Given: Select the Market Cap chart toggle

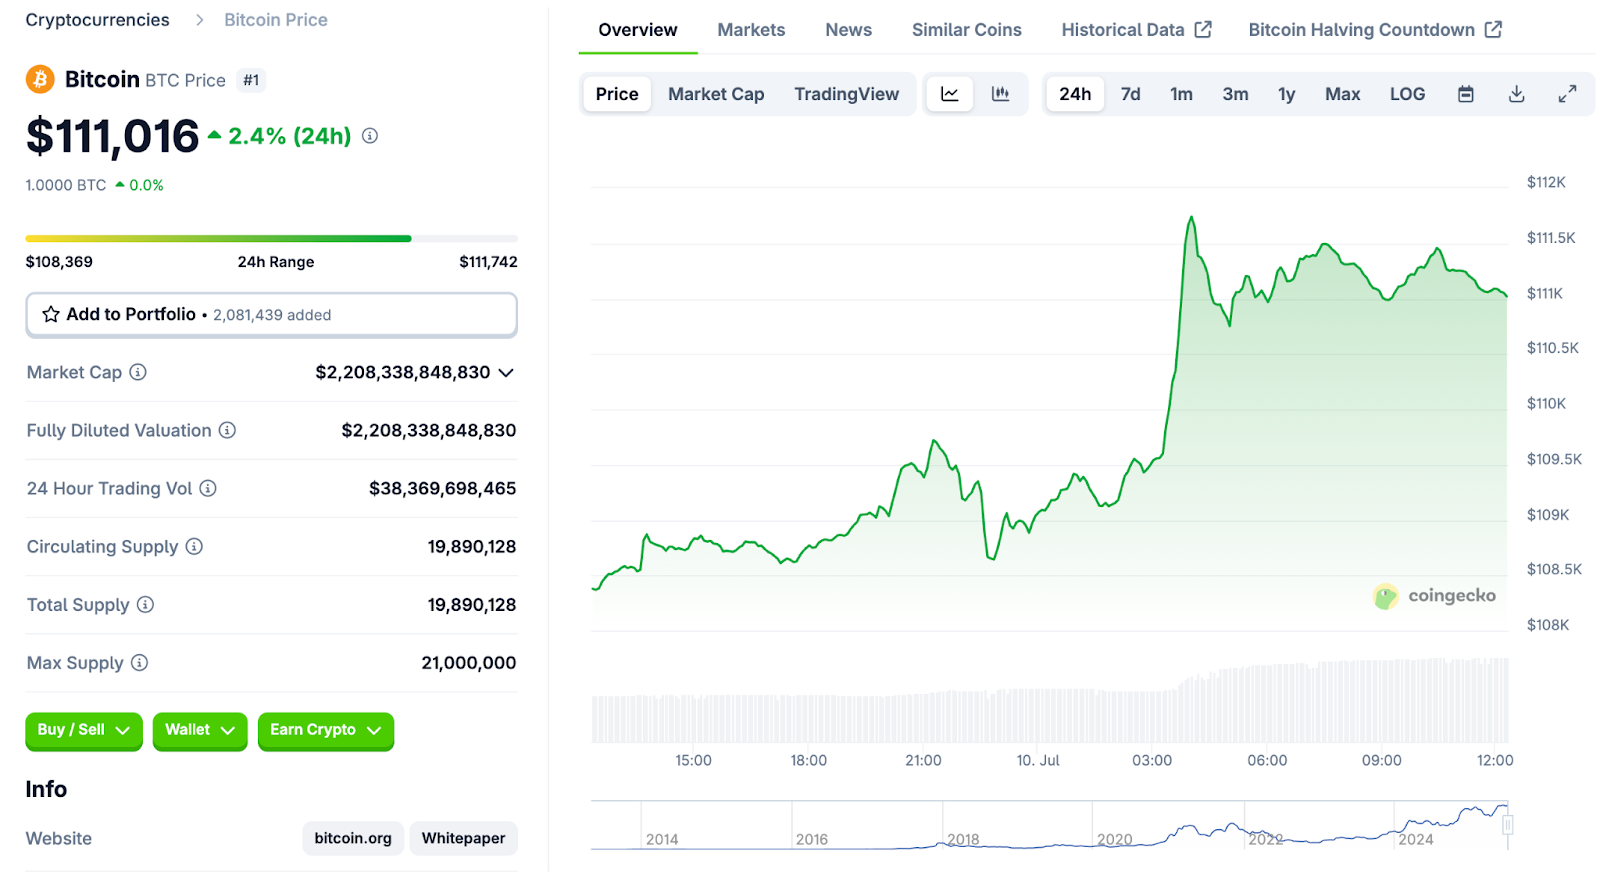Looking at the screenshot, I should tap(716, 94).
